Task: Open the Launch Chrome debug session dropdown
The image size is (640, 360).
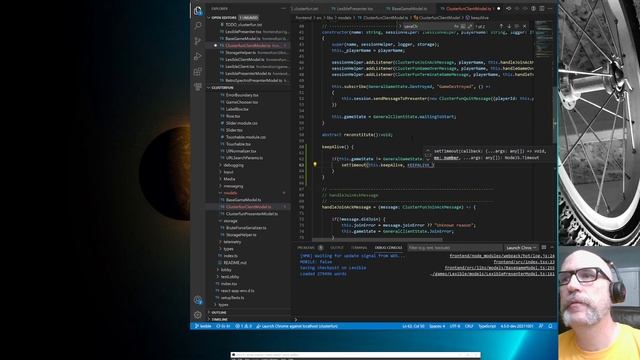Action: point(521,248)
